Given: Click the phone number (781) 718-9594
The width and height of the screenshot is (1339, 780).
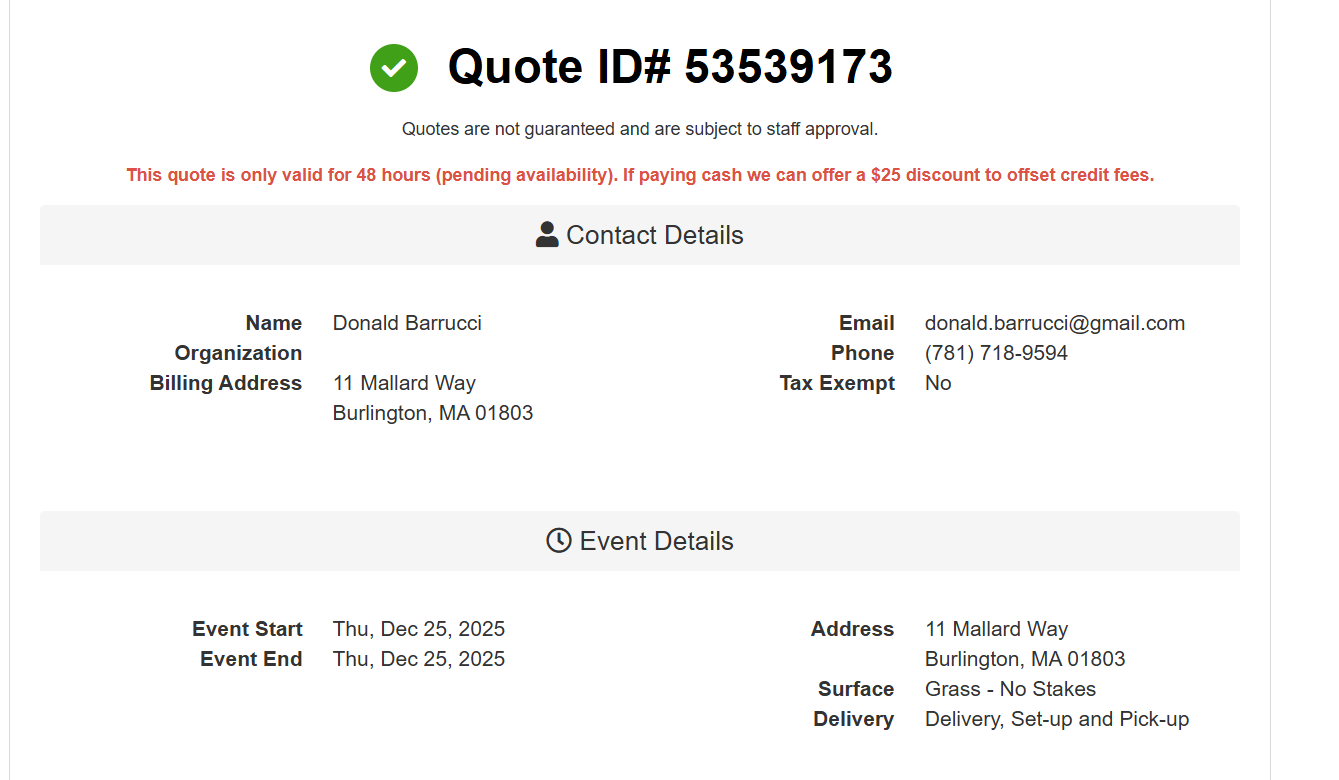Looking at the screenshot, I should pyautogui.click(x=996, y=353).
